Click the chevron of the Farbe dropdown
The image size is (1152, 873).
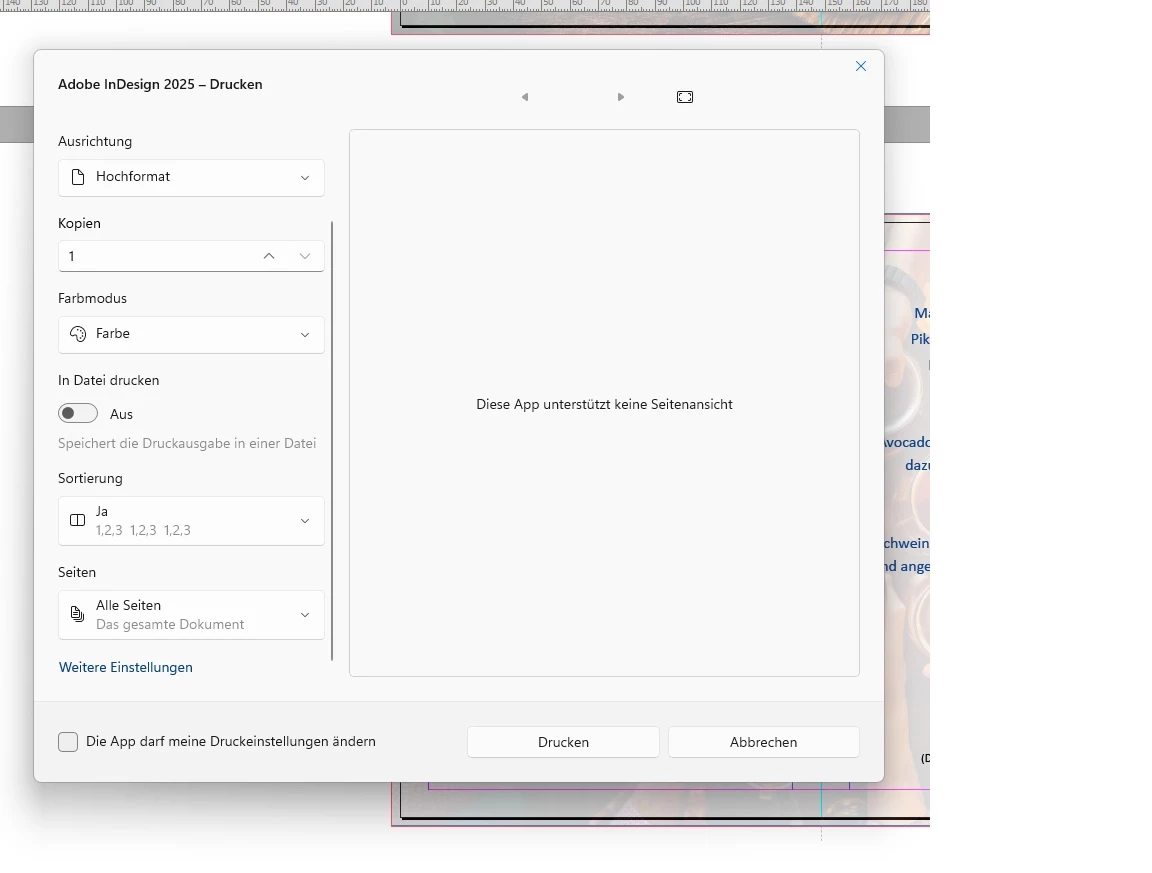[x=305, y=335]
